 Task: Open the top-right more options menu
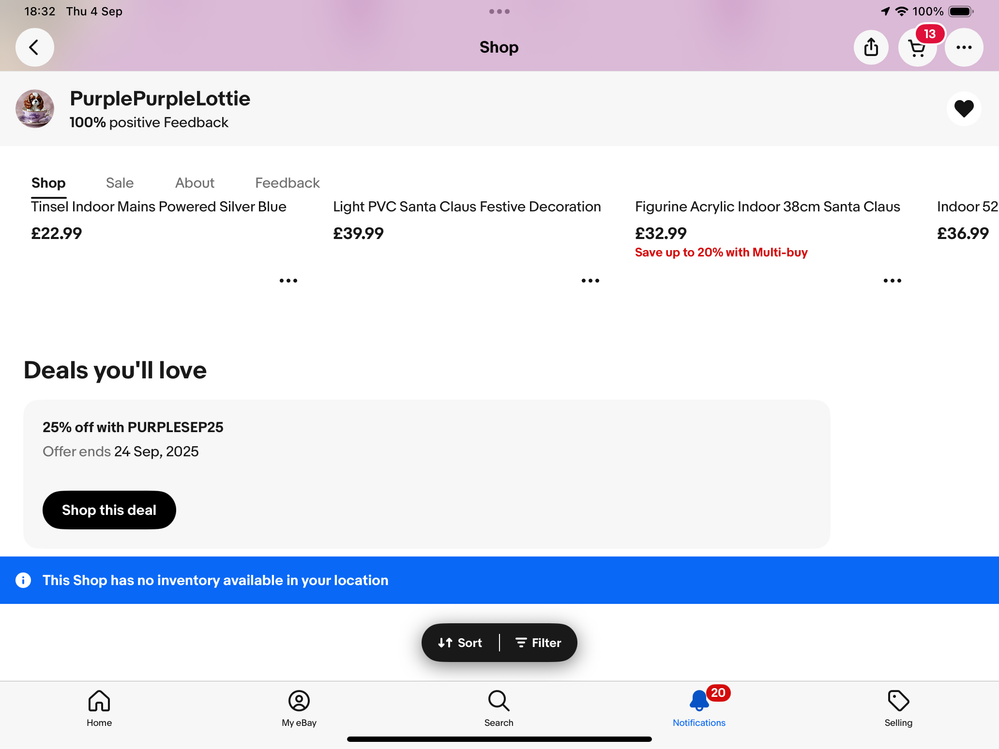tap(964, 47)
